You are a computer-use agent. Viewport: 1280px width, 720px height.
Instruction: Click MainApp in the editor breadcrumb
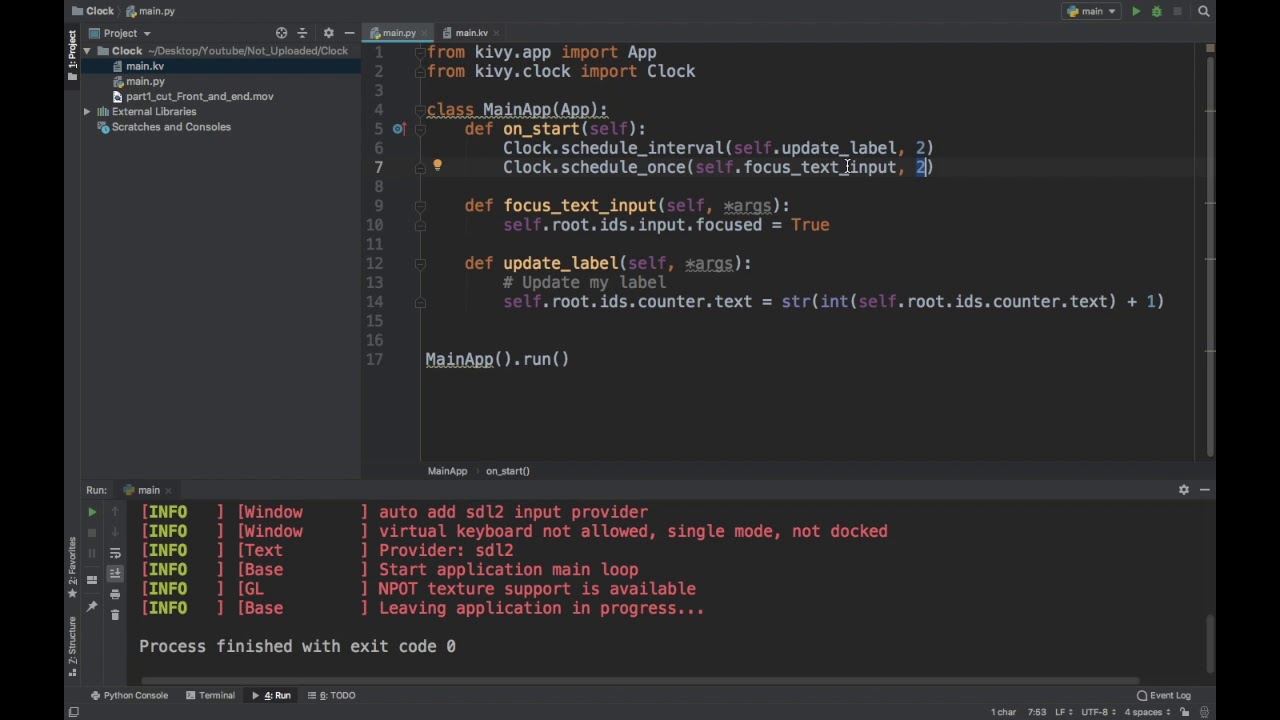pyautogui.click(x=447, y=471)
